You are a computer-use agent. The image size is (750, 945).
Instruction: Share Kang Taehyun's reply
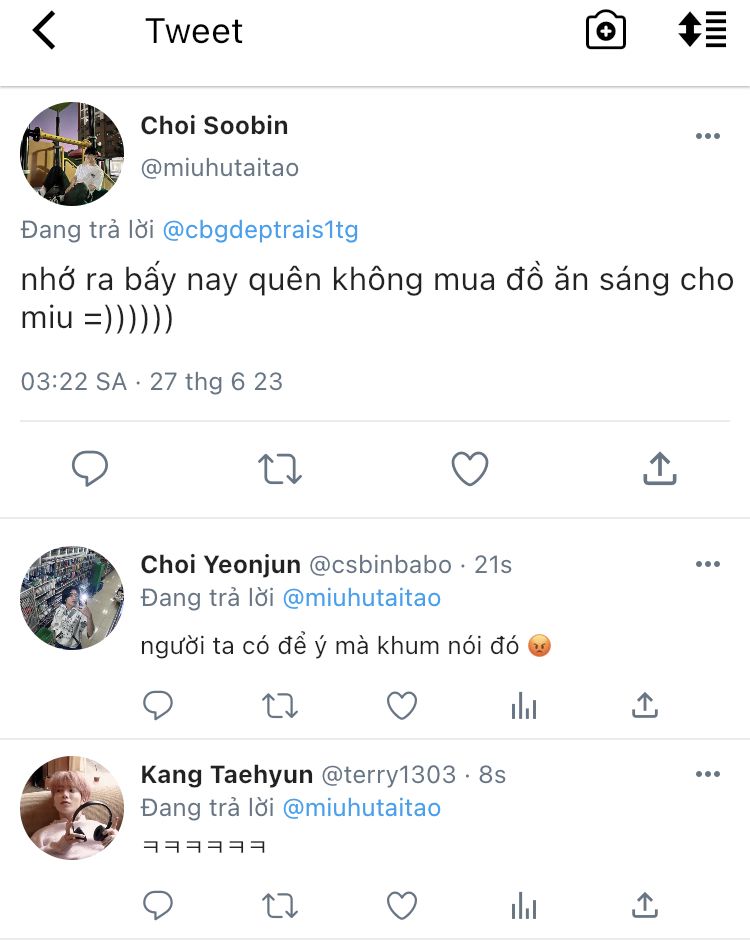click(645, 907)
